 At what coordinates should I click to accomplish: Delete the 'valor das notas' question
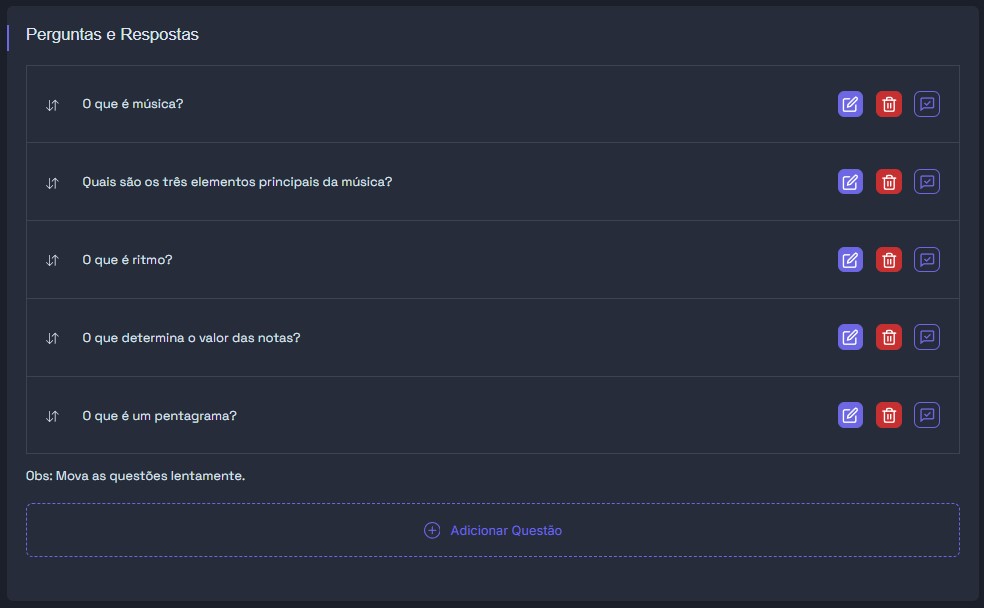[x=888, y=338]
